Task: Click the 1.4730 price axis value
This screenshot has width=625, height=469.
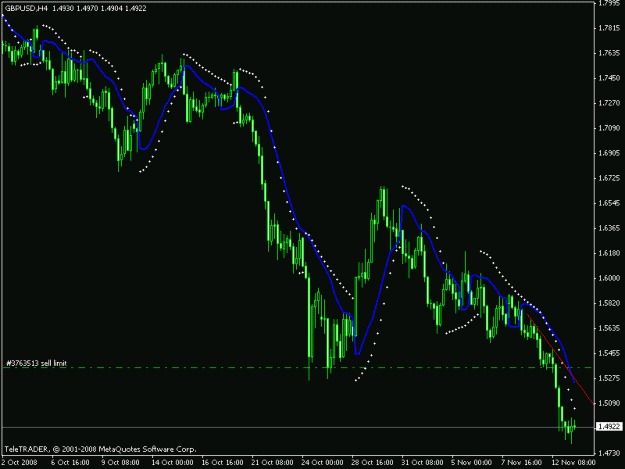Action: click(609, 453)
